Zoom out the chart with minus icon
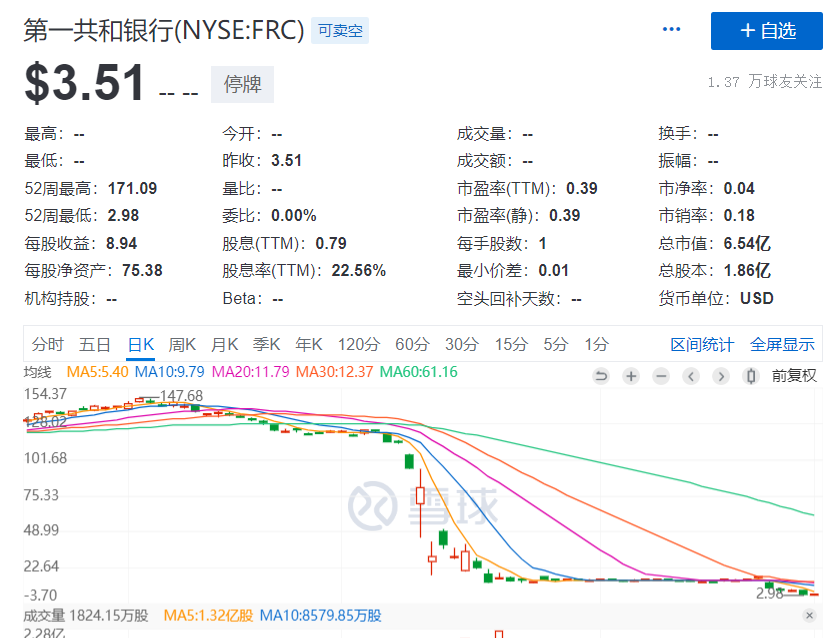Image resolution: width=825 pixels, height=638 pixels. point(661,376)
